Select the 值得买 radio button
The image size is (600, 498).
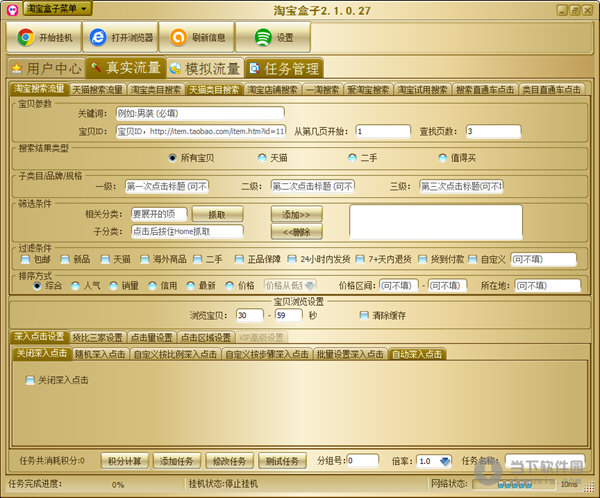(443, 158)
